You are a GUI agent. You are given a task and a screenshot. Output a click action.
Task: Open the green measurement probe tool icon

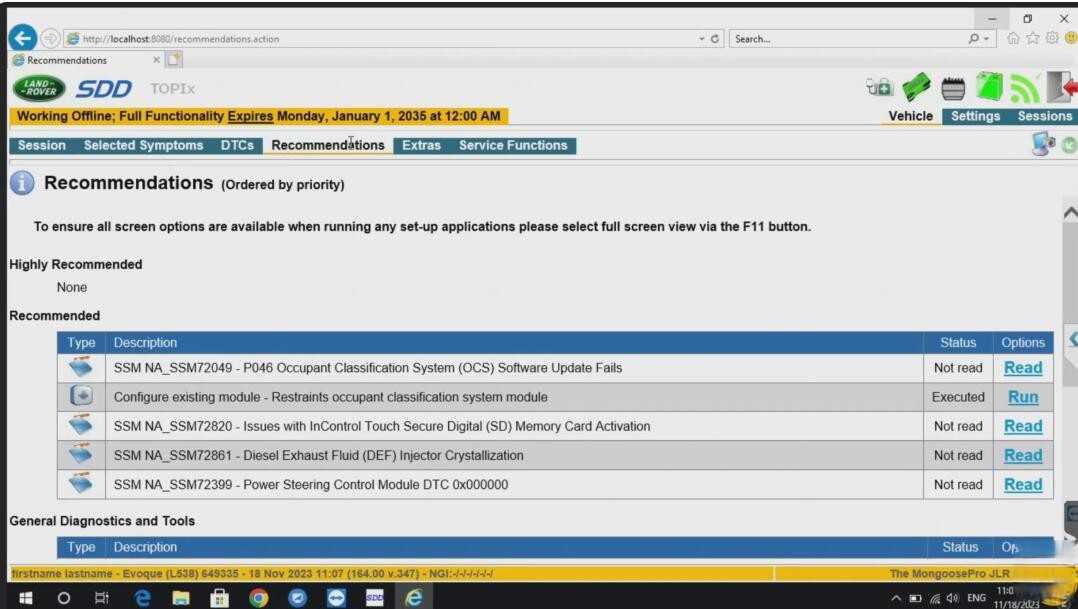916,87
